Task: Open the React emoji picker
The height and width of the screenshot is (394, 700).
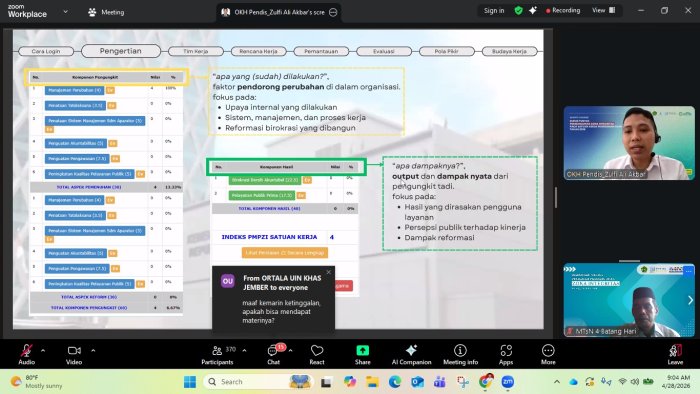Action: click(x=317, y=355)
